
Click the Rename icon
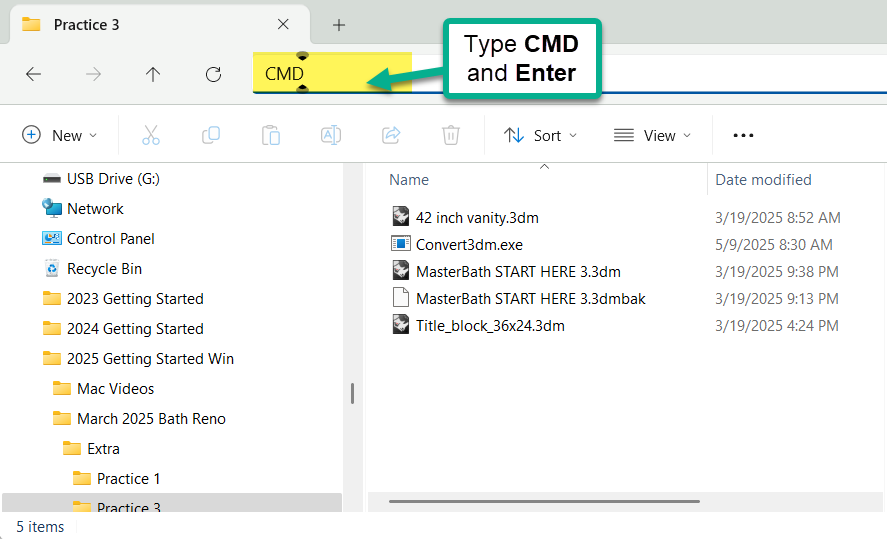coord(331,135)
